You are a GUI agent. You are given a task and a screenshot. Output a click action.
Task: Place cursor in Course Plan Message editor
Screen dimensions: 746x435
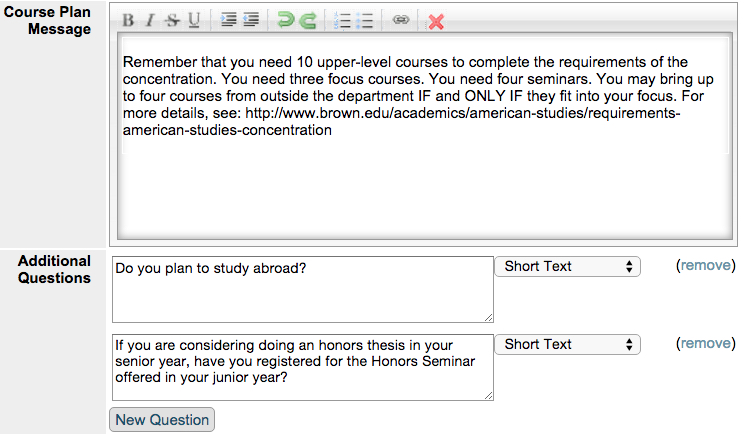pyautogui.click(x=424, y=136)
